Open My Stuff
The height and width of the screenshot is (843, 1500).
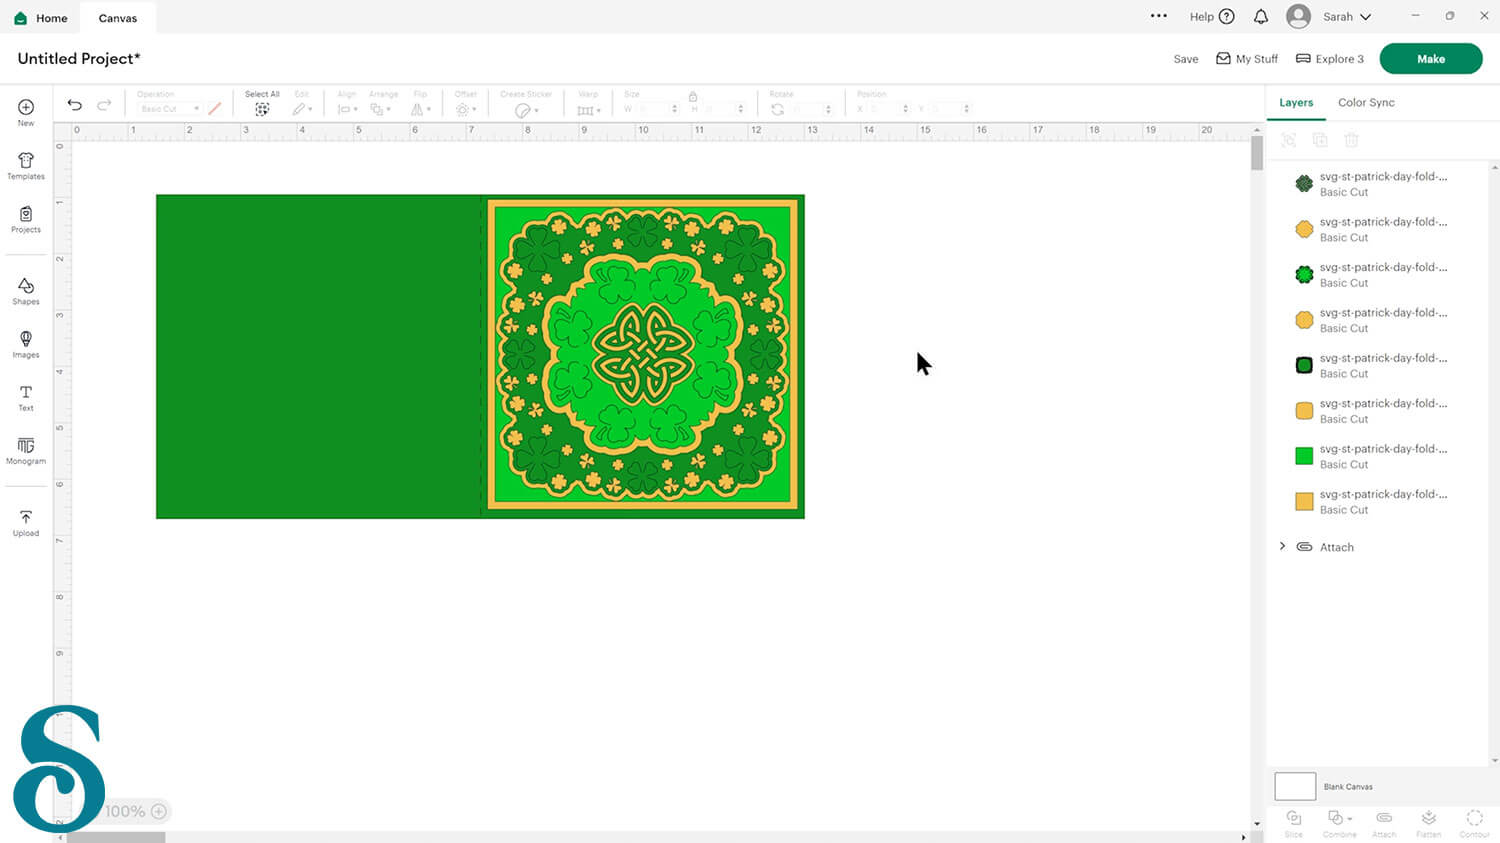point(1247,59)
